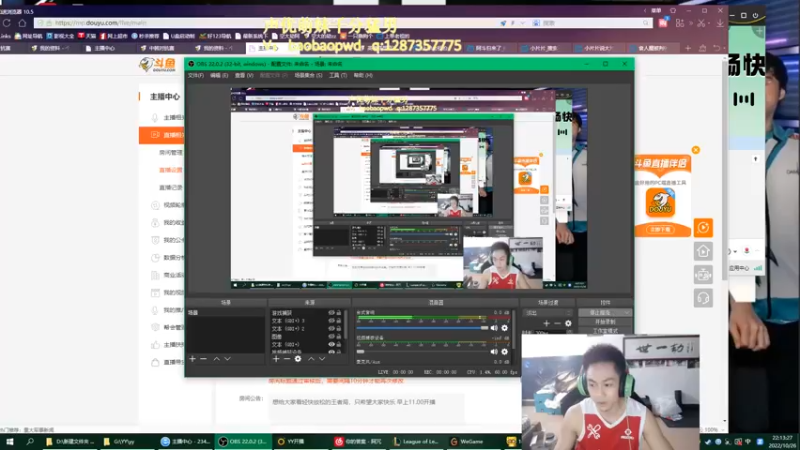
Task: Toggle visibility eye for 文本 (GDI+) source
Action: click(x=331, y=344)
